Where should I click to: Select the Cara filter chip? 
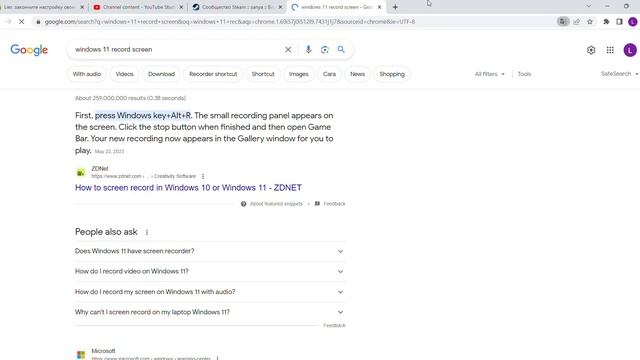(x=329, y=74)
